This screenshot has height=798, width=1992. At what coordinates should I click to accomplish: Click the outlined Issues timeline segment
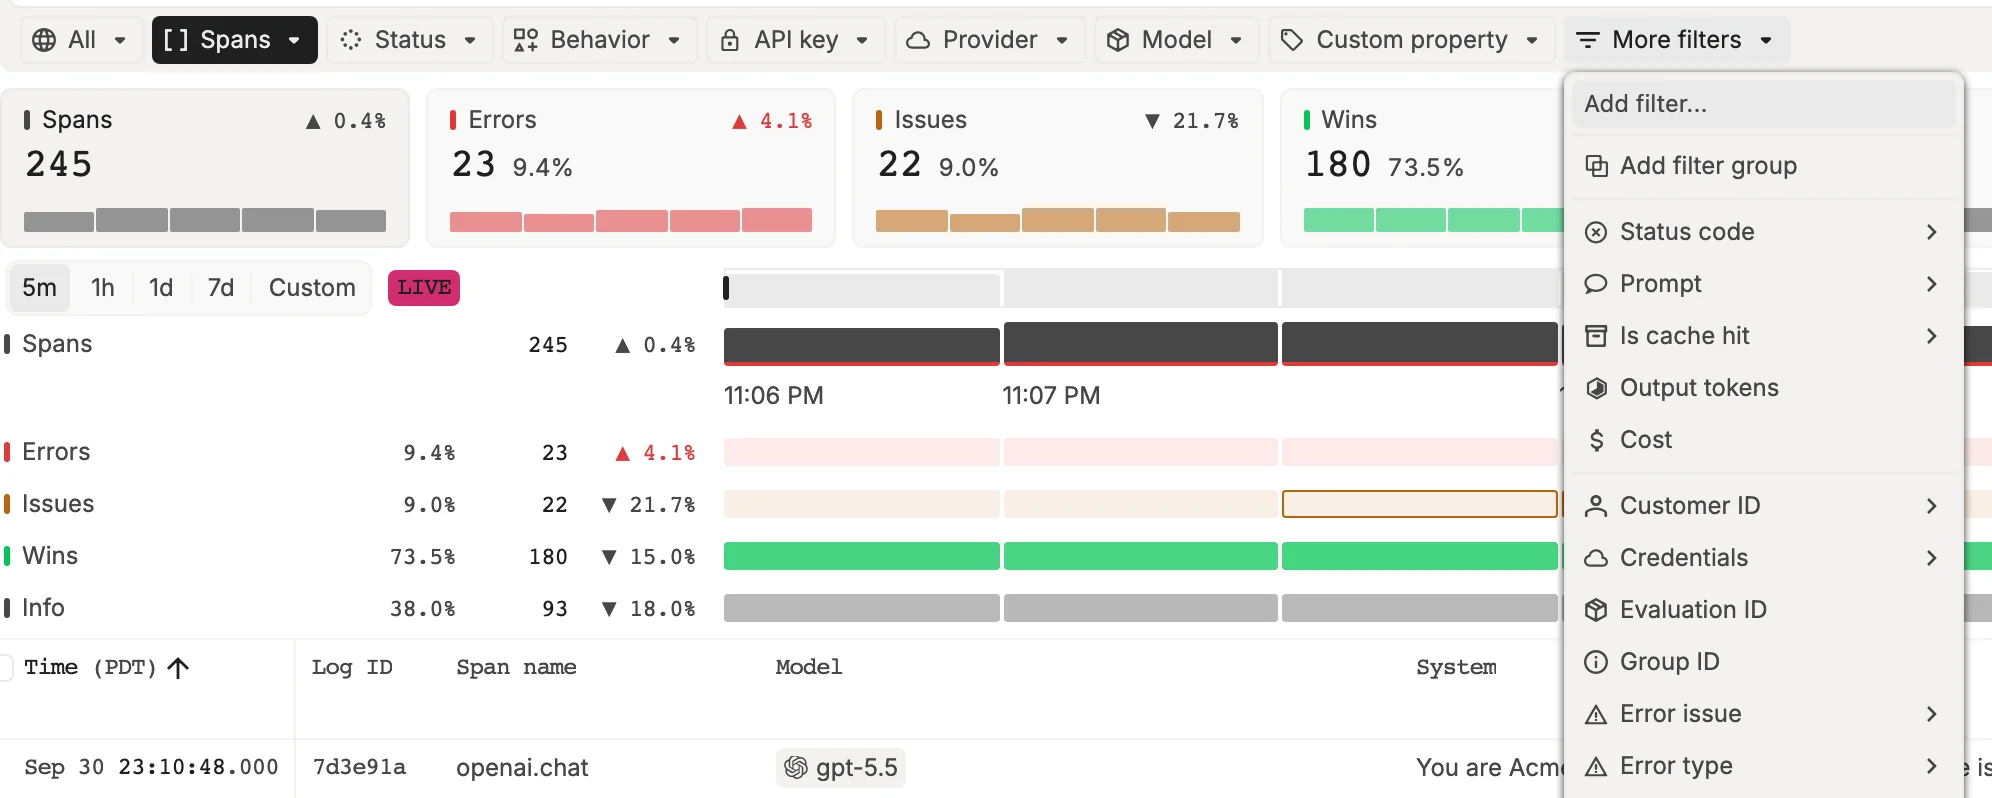tap(1420, 504)
